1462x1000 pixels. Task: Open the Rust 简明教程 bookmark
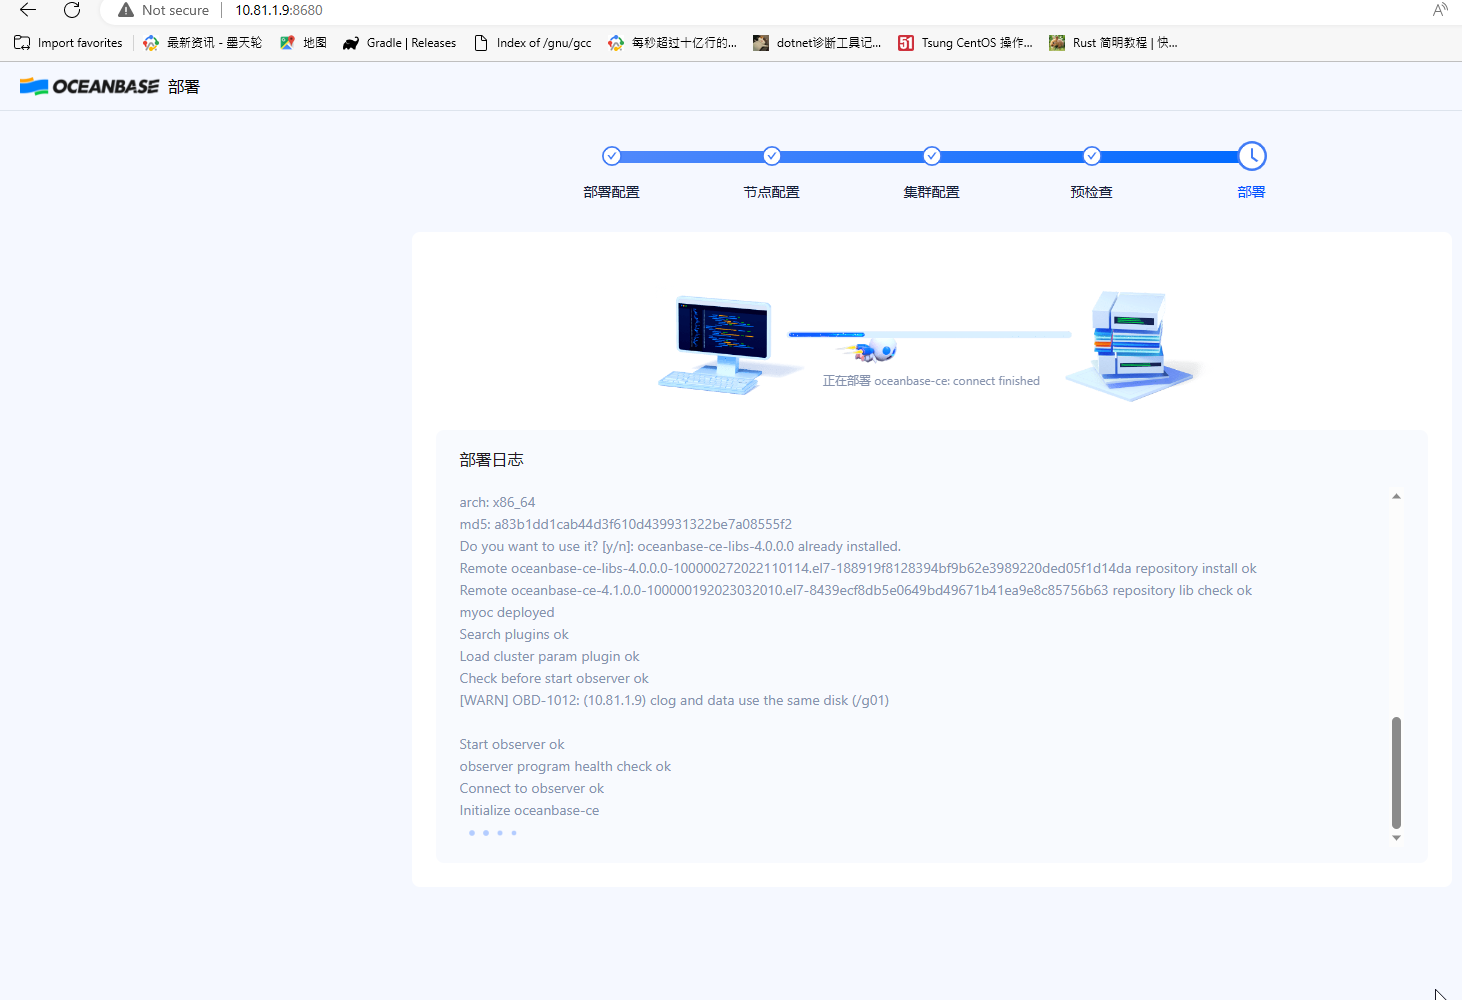(x=1113, y=43)
